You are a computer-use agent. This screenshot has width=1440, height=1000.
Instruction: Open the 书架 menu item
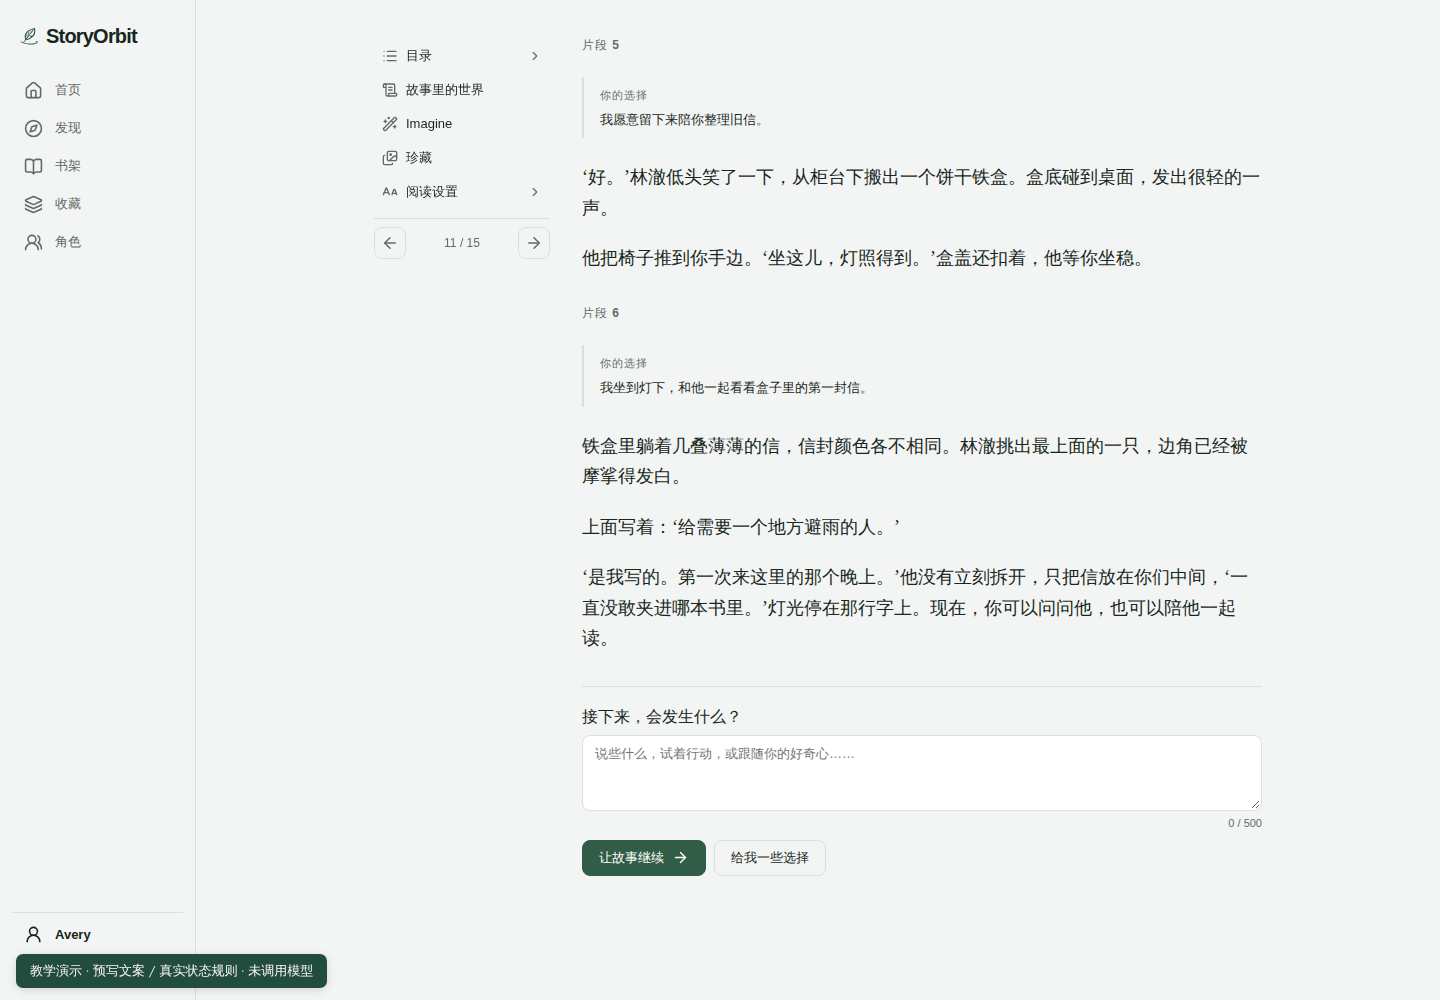pos(97,166)
